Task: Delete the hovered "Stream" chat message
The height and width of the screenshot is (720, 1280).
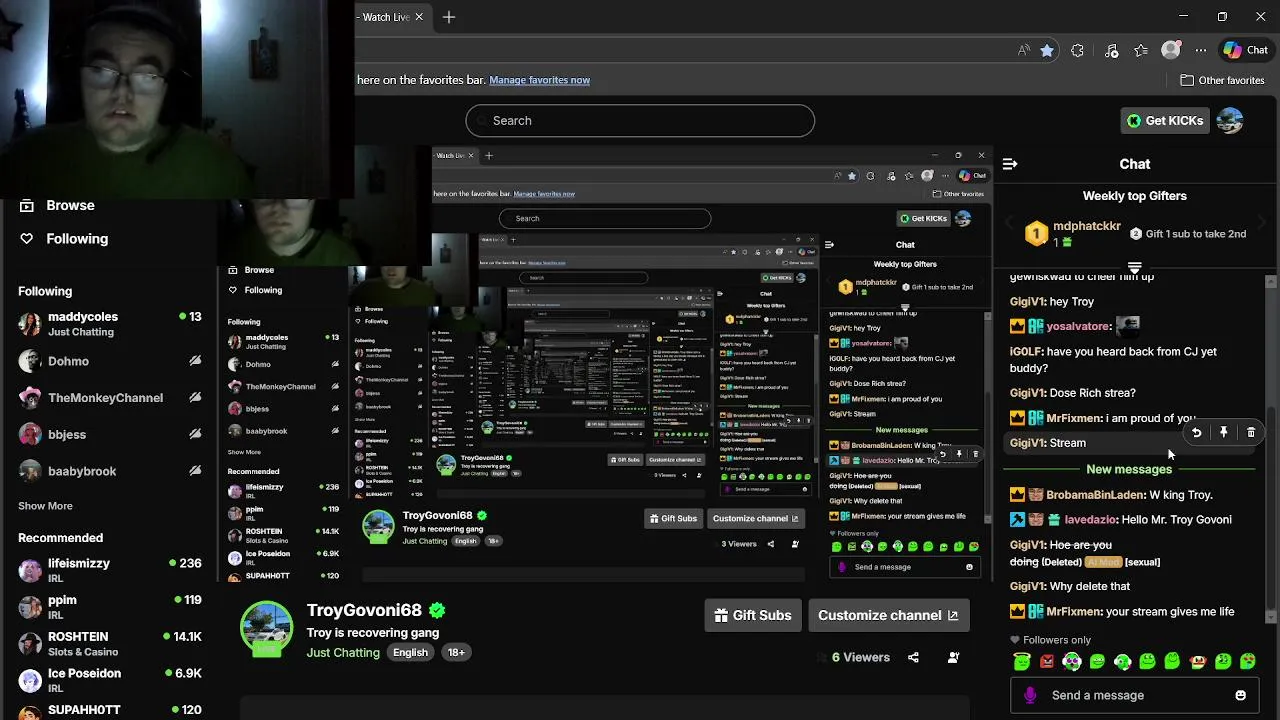Action: 1251,433
